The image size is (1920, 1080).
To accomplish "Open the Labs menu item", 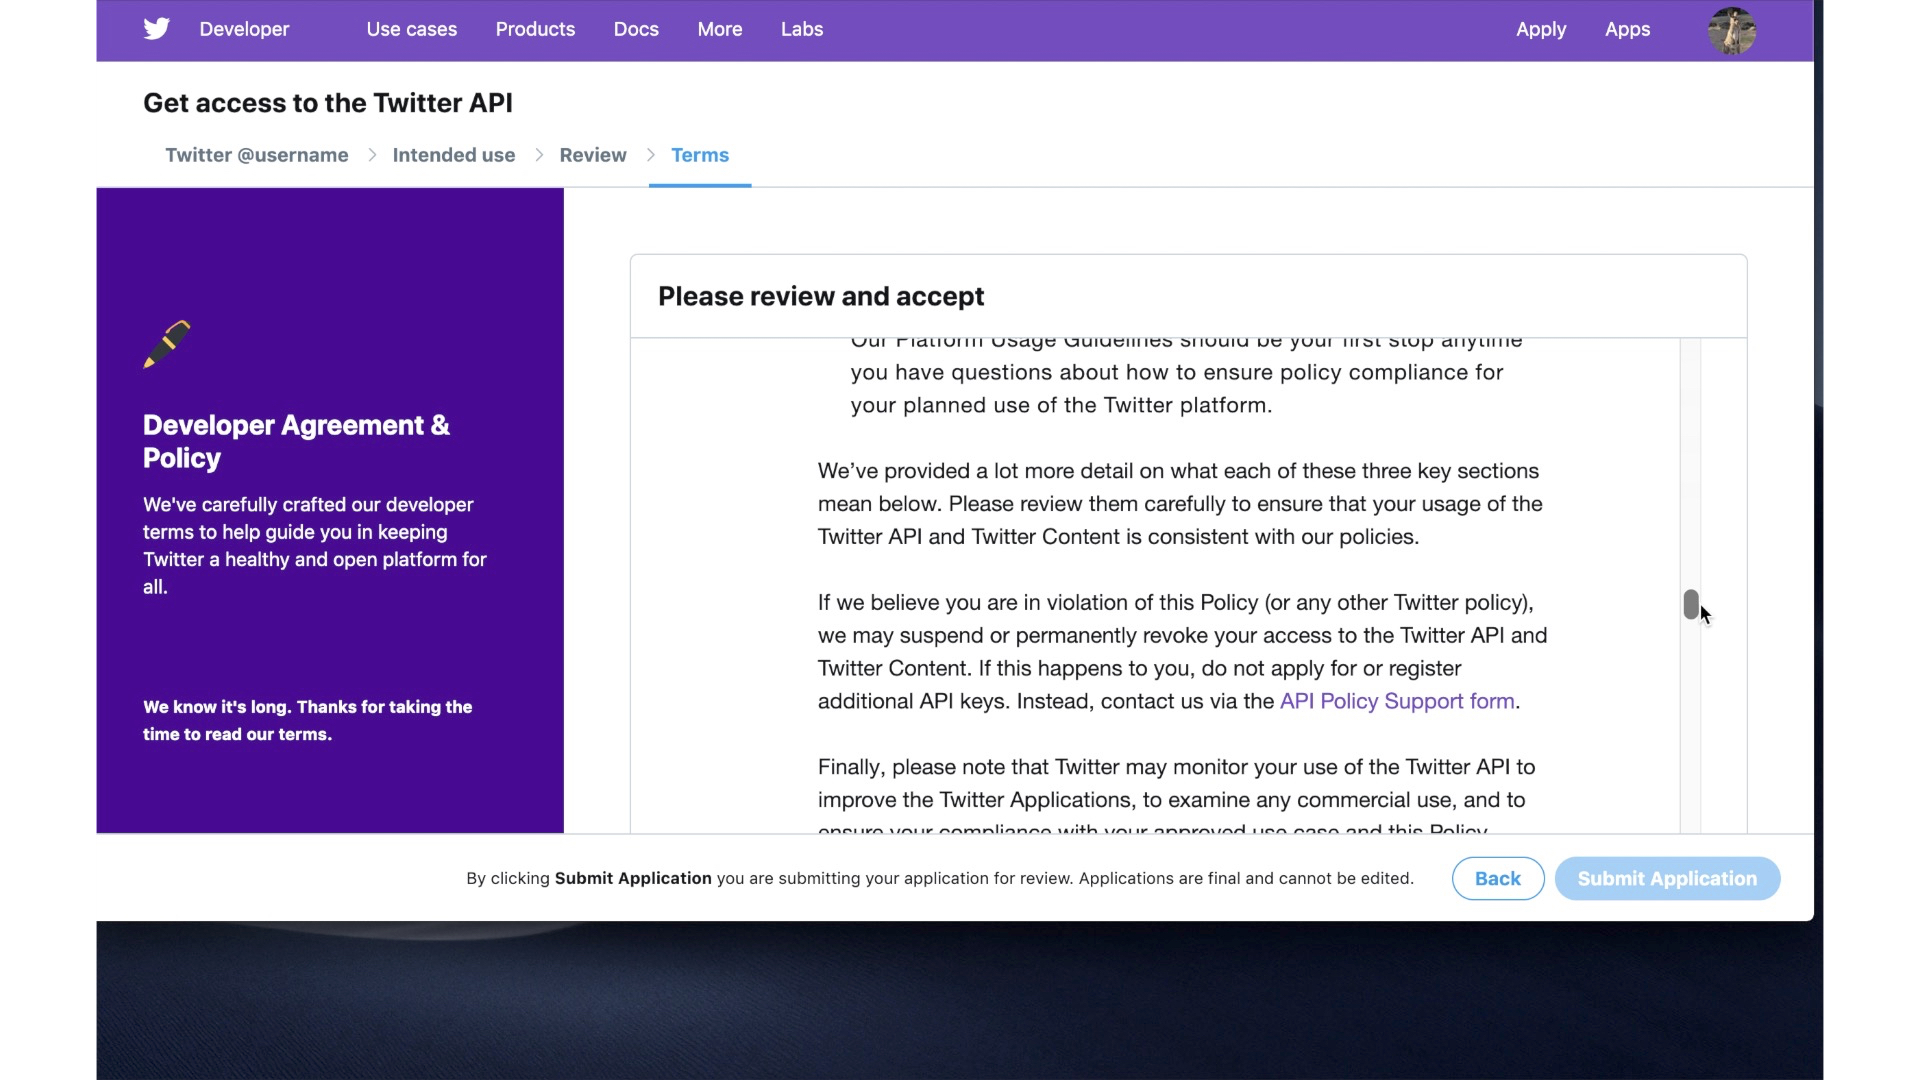I will tap(802, 29).
